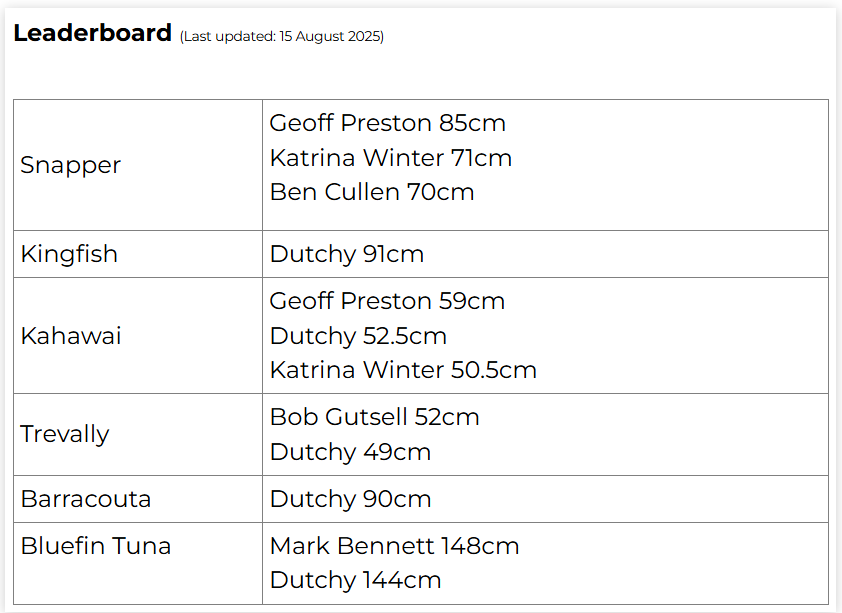
Task: Click Geoff Preston's 59cm kahawai entry
Action: tap(387, 301)
